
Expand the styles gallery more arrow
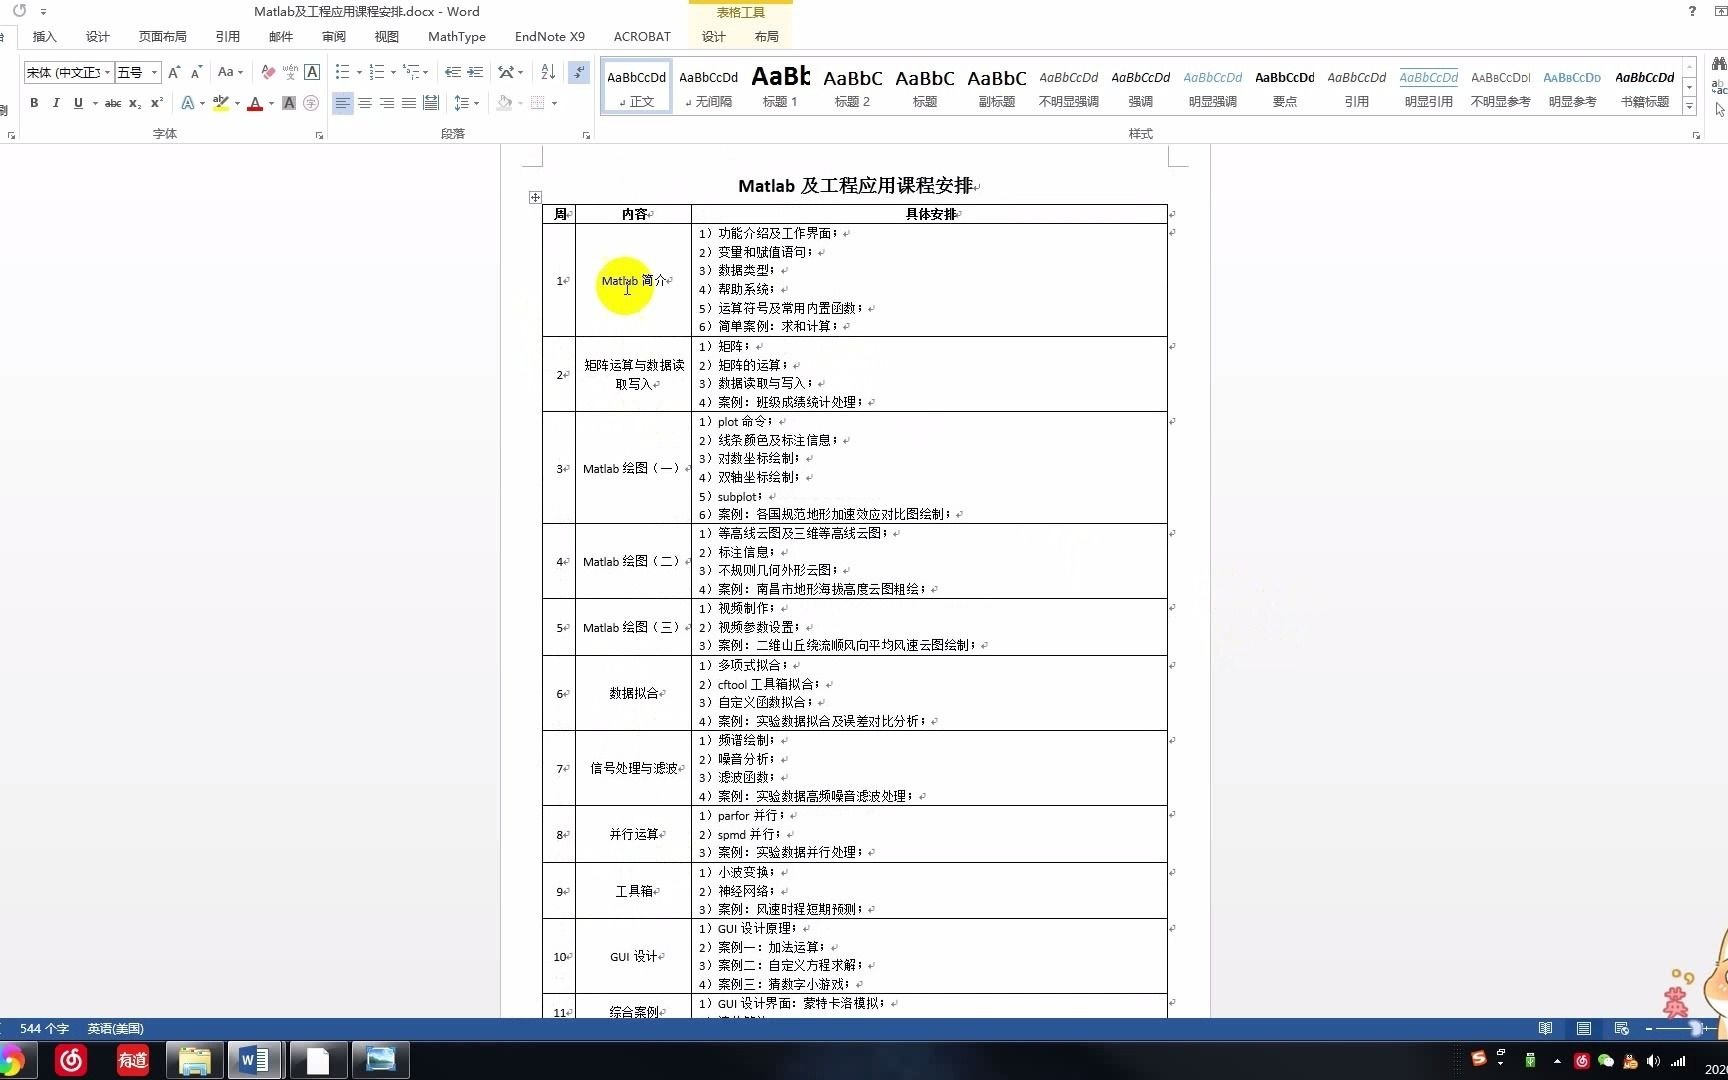(x=1689, y=106)
